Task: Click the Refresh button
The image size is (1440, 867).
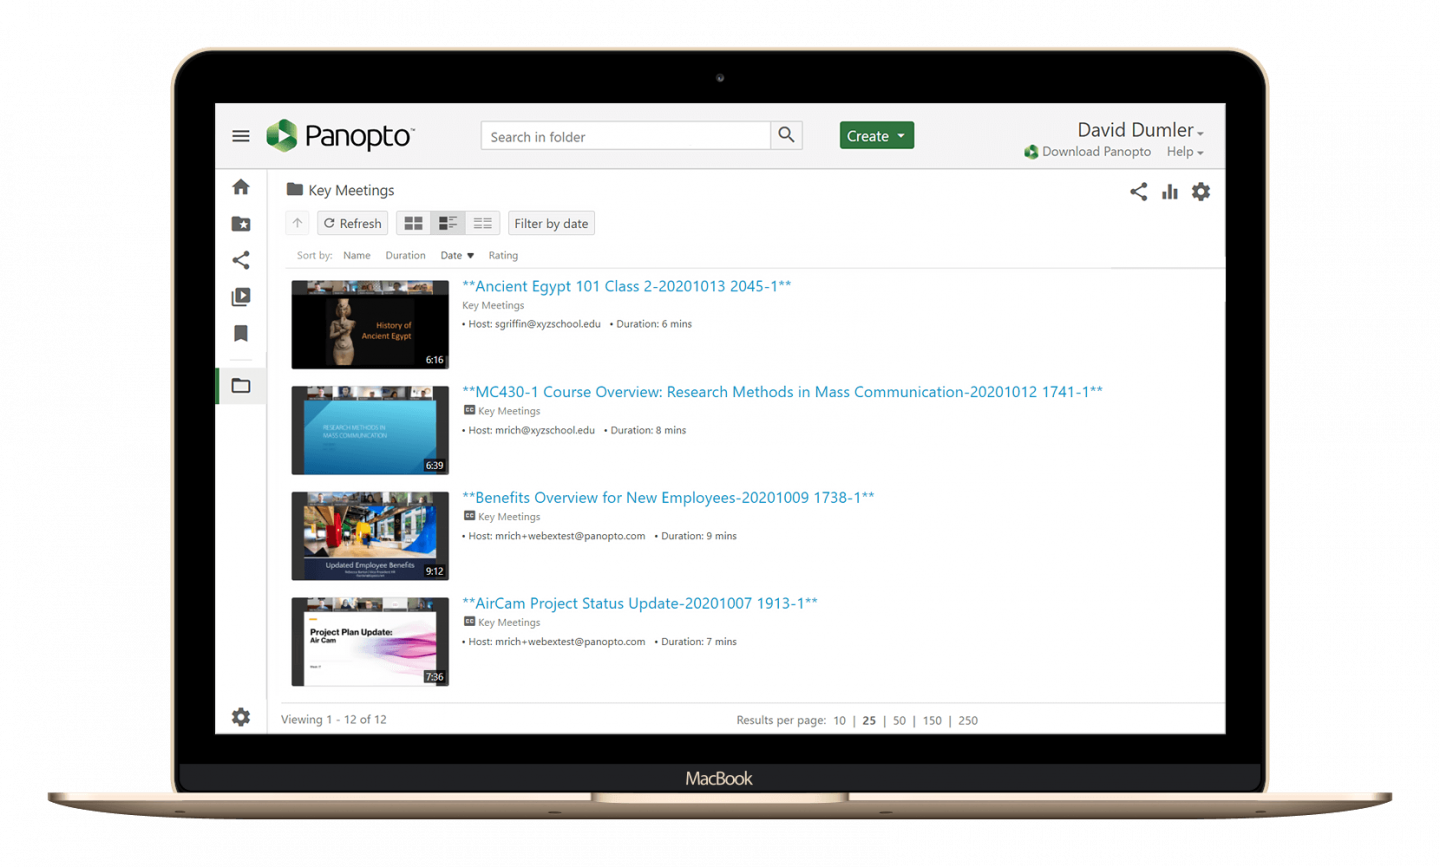Action: click(x=352, y=223)
